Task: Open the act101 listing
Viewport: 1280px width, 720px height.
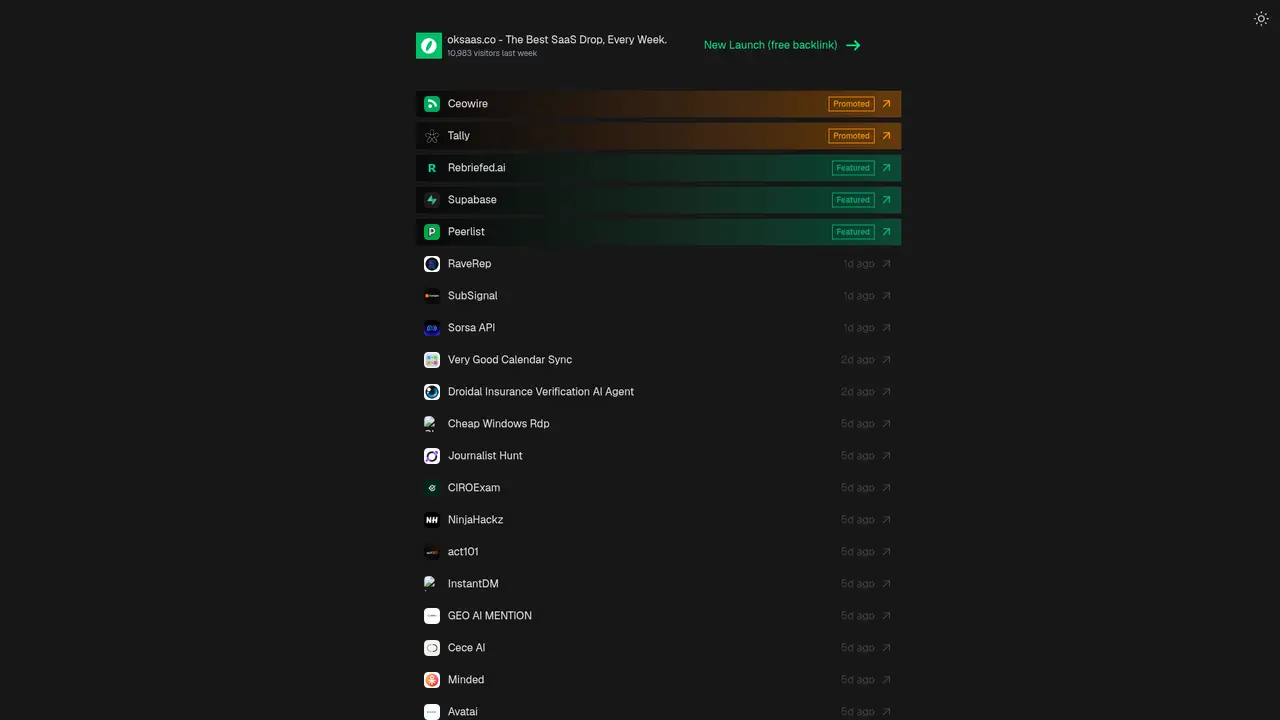Action: tap(658, 552)
